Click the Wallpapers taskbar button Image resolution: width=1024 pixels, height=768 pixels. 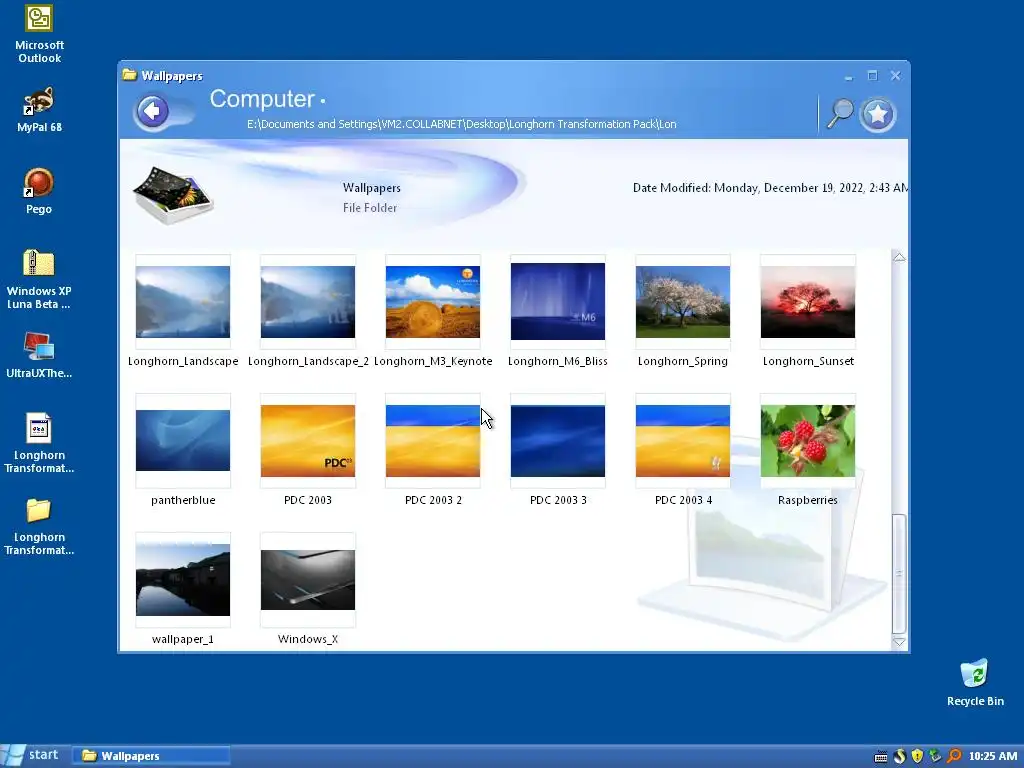click(x=151, y=756)
